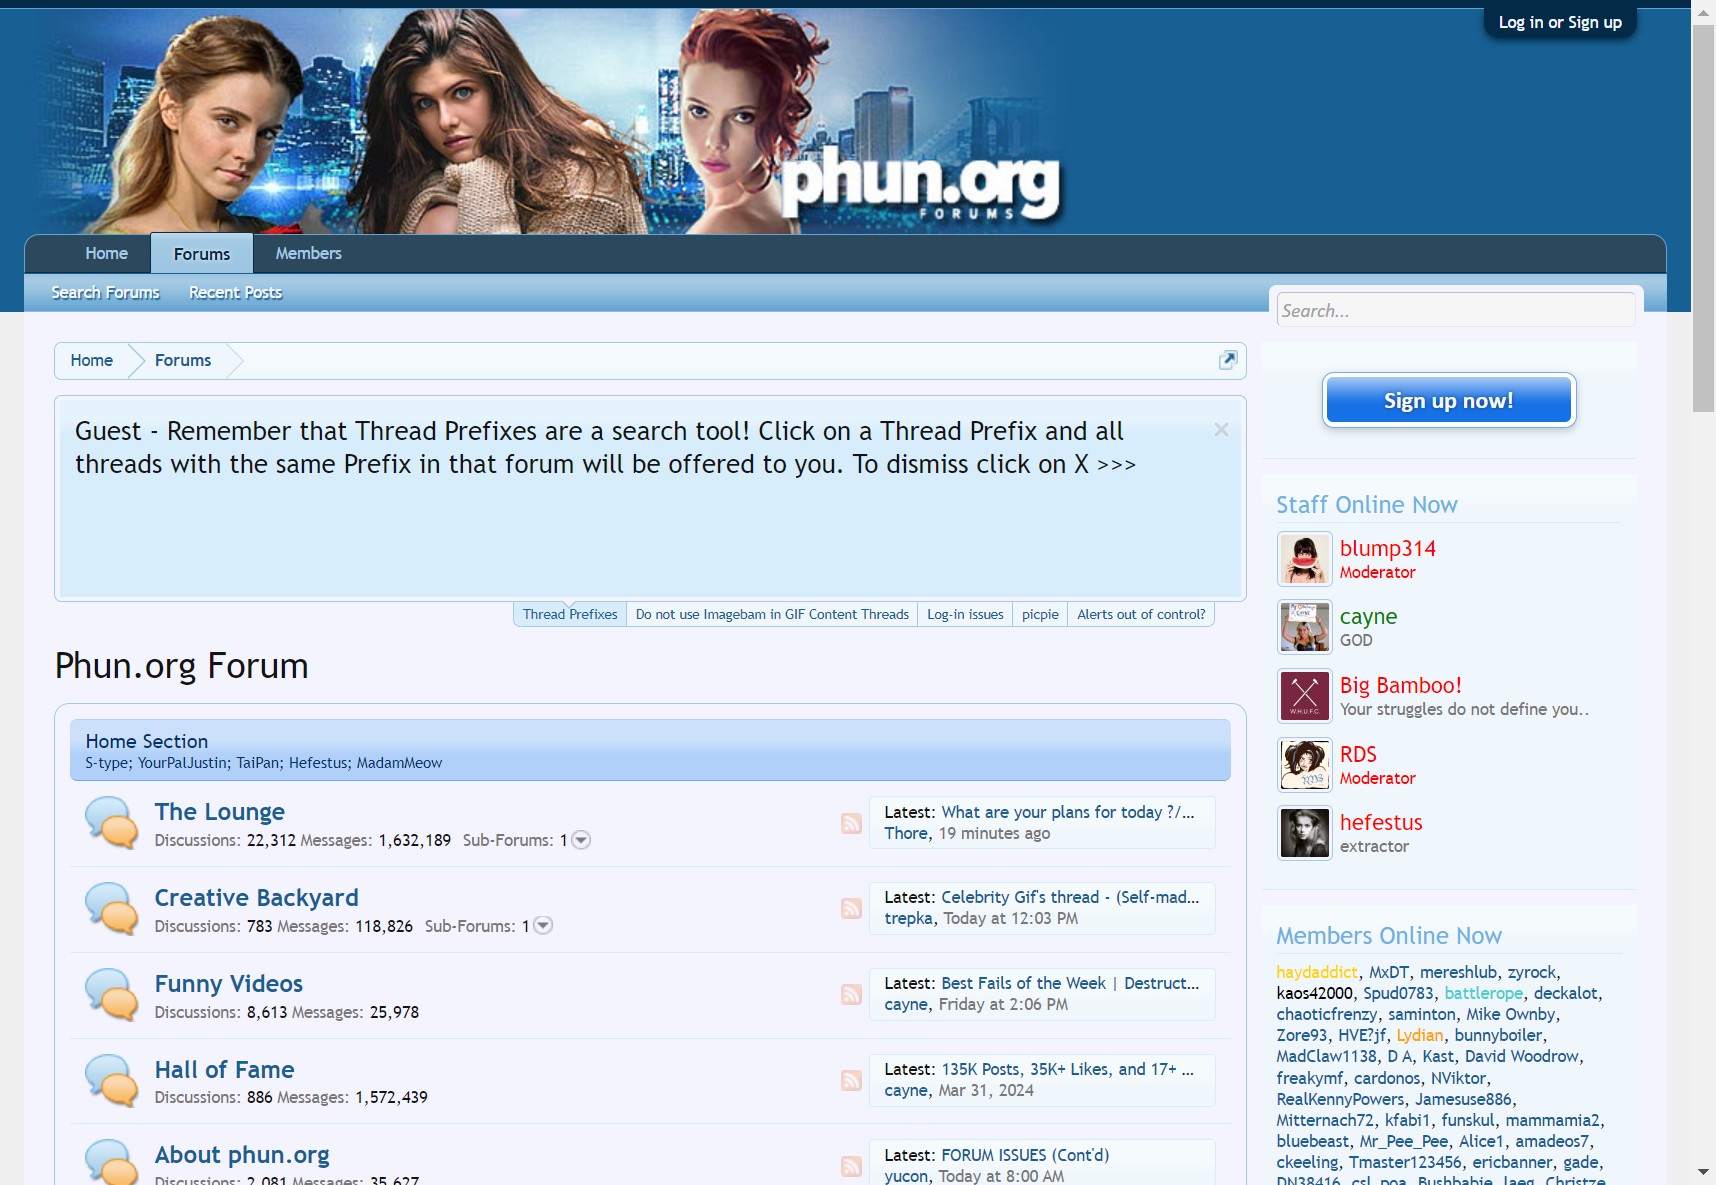Viewport: 1716px width, 1185px height.
Task: Click the RSS feed icon for Creative Backyard
Action: (x=851, y=908)
